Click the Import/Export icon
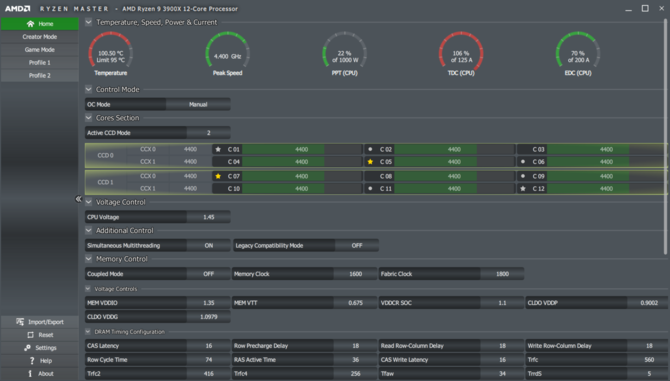Screen dimensions: 670x381 tap(20, 322)
